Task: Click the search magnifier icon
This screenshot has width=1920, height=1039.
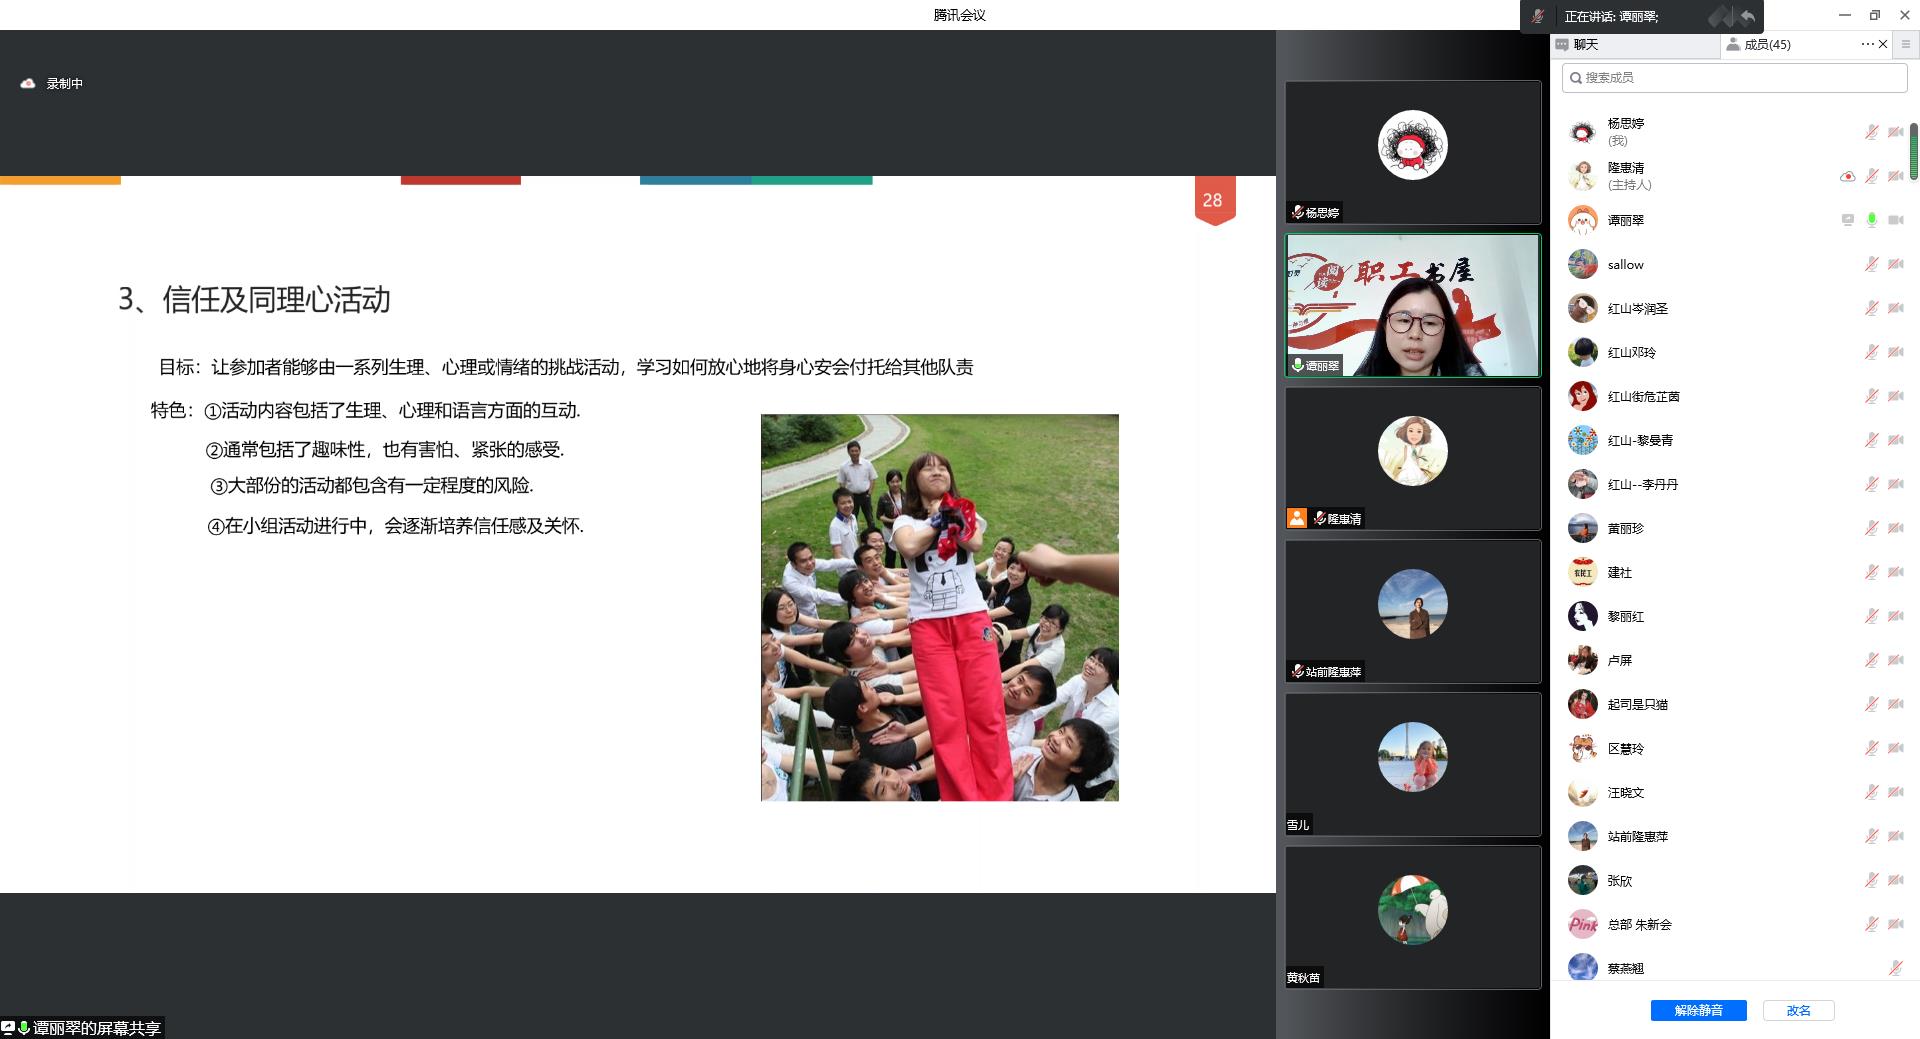Action: 1576,77
